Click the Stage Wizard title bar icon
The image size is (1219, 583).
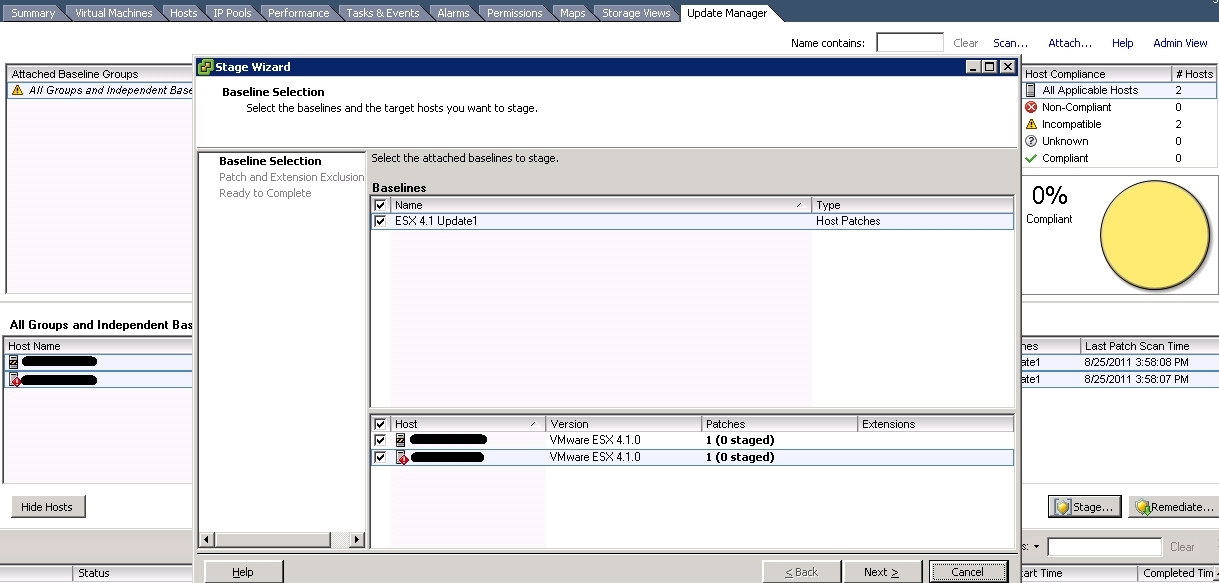tap(206, 67)
